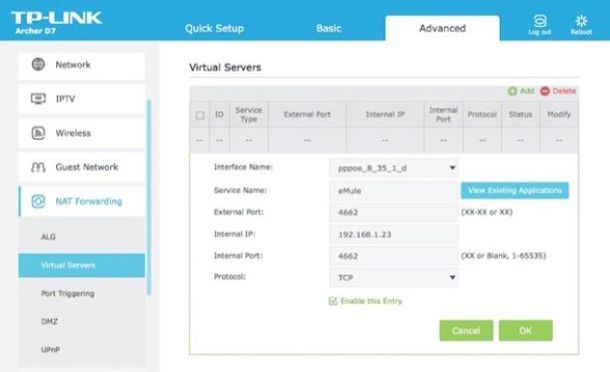The height and width of the screenshot is (372, 610).
Task: Click the Enable this Entry label text
Action: click(x=371, y=301)
